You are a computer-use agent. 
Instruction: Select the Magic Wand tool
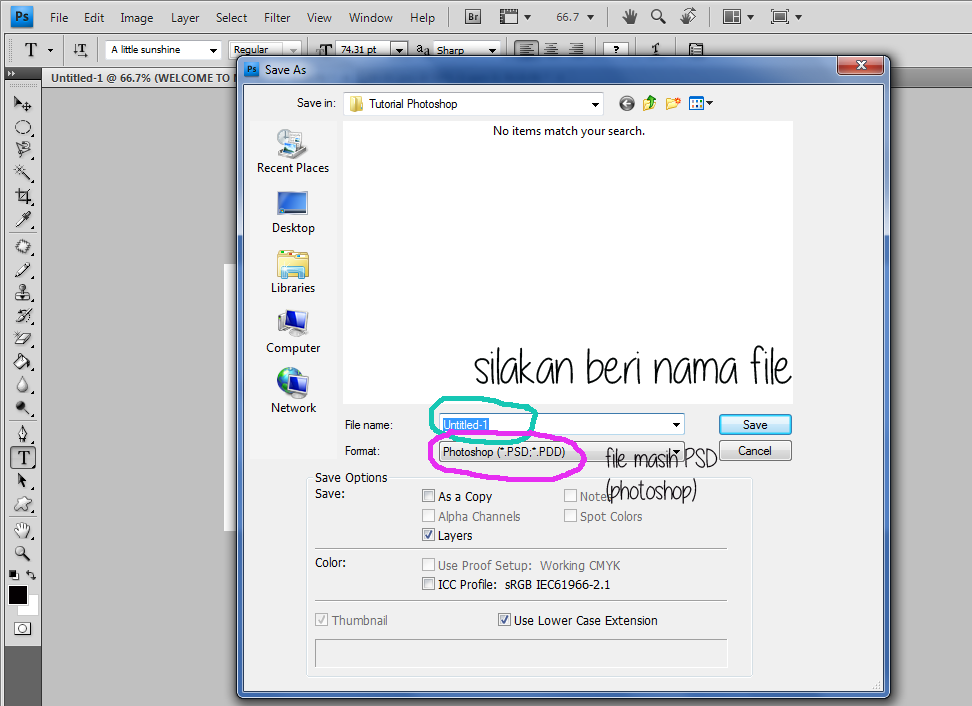coord(22,173)
